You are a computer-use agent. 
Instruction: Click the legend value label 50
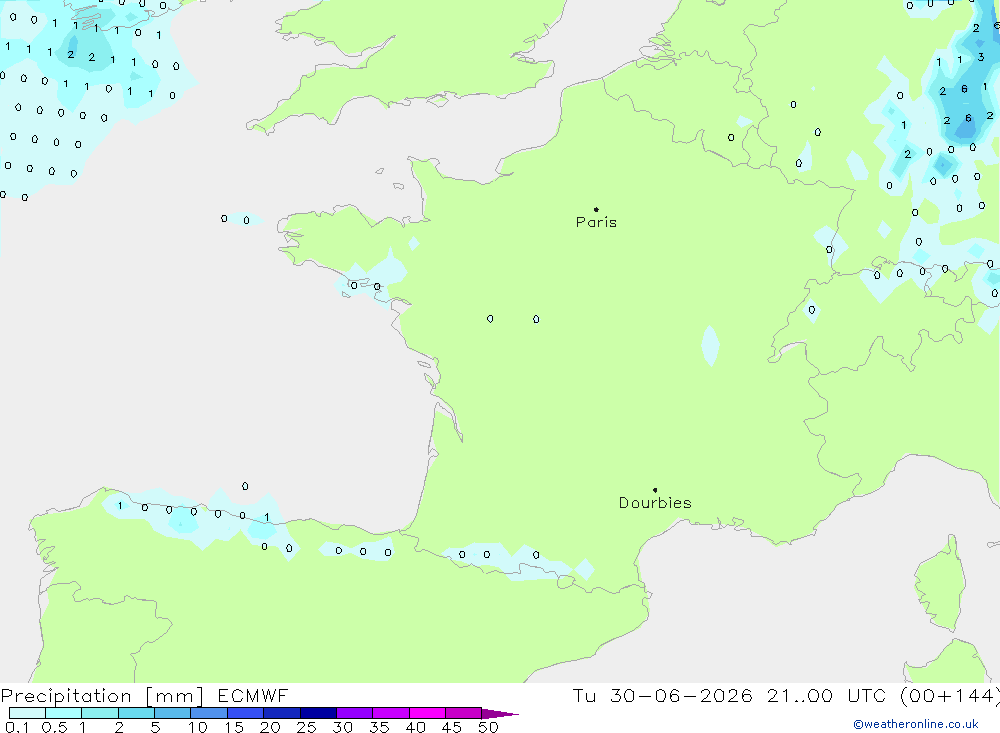pos(488,727)
